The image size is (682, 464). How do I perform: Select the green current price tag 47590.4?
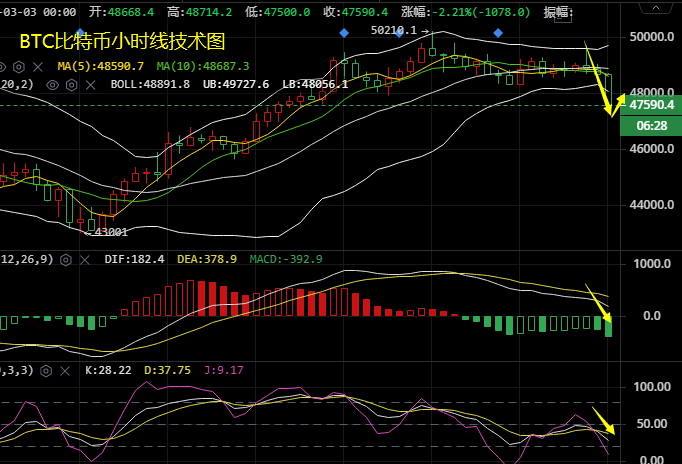[650, 104]
